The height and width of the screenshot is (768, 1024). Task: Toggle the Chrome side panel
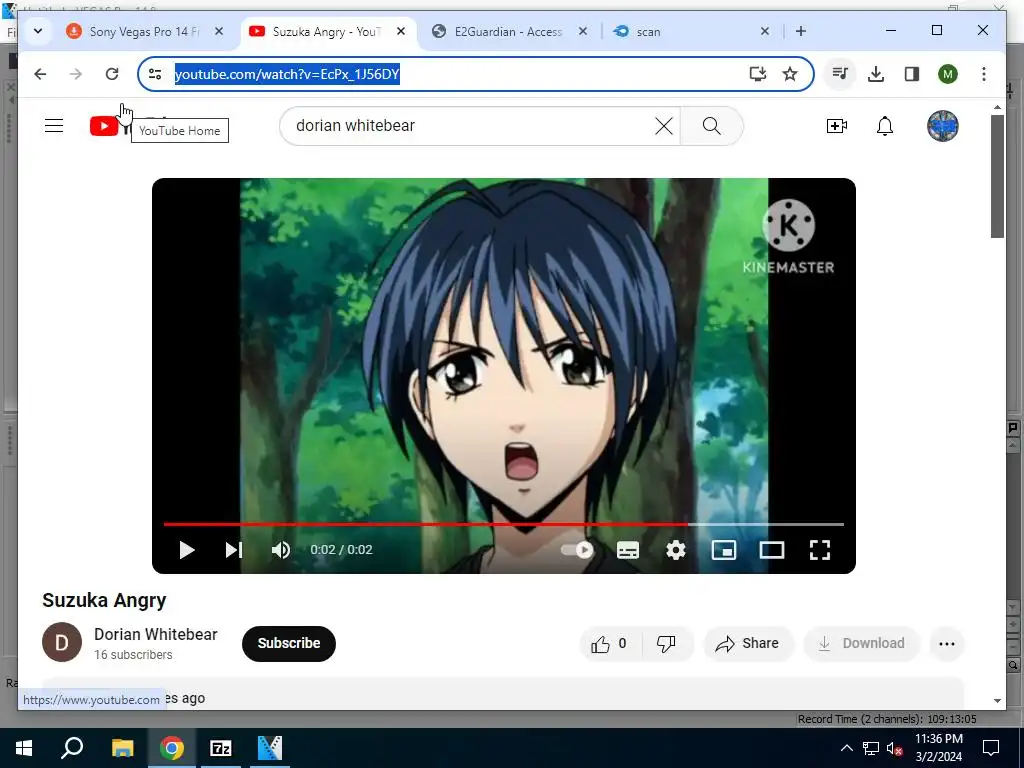coord(912,74)
